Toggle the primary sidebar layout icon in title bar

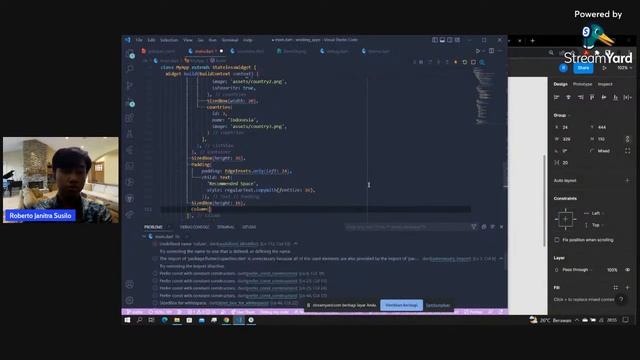435,40
